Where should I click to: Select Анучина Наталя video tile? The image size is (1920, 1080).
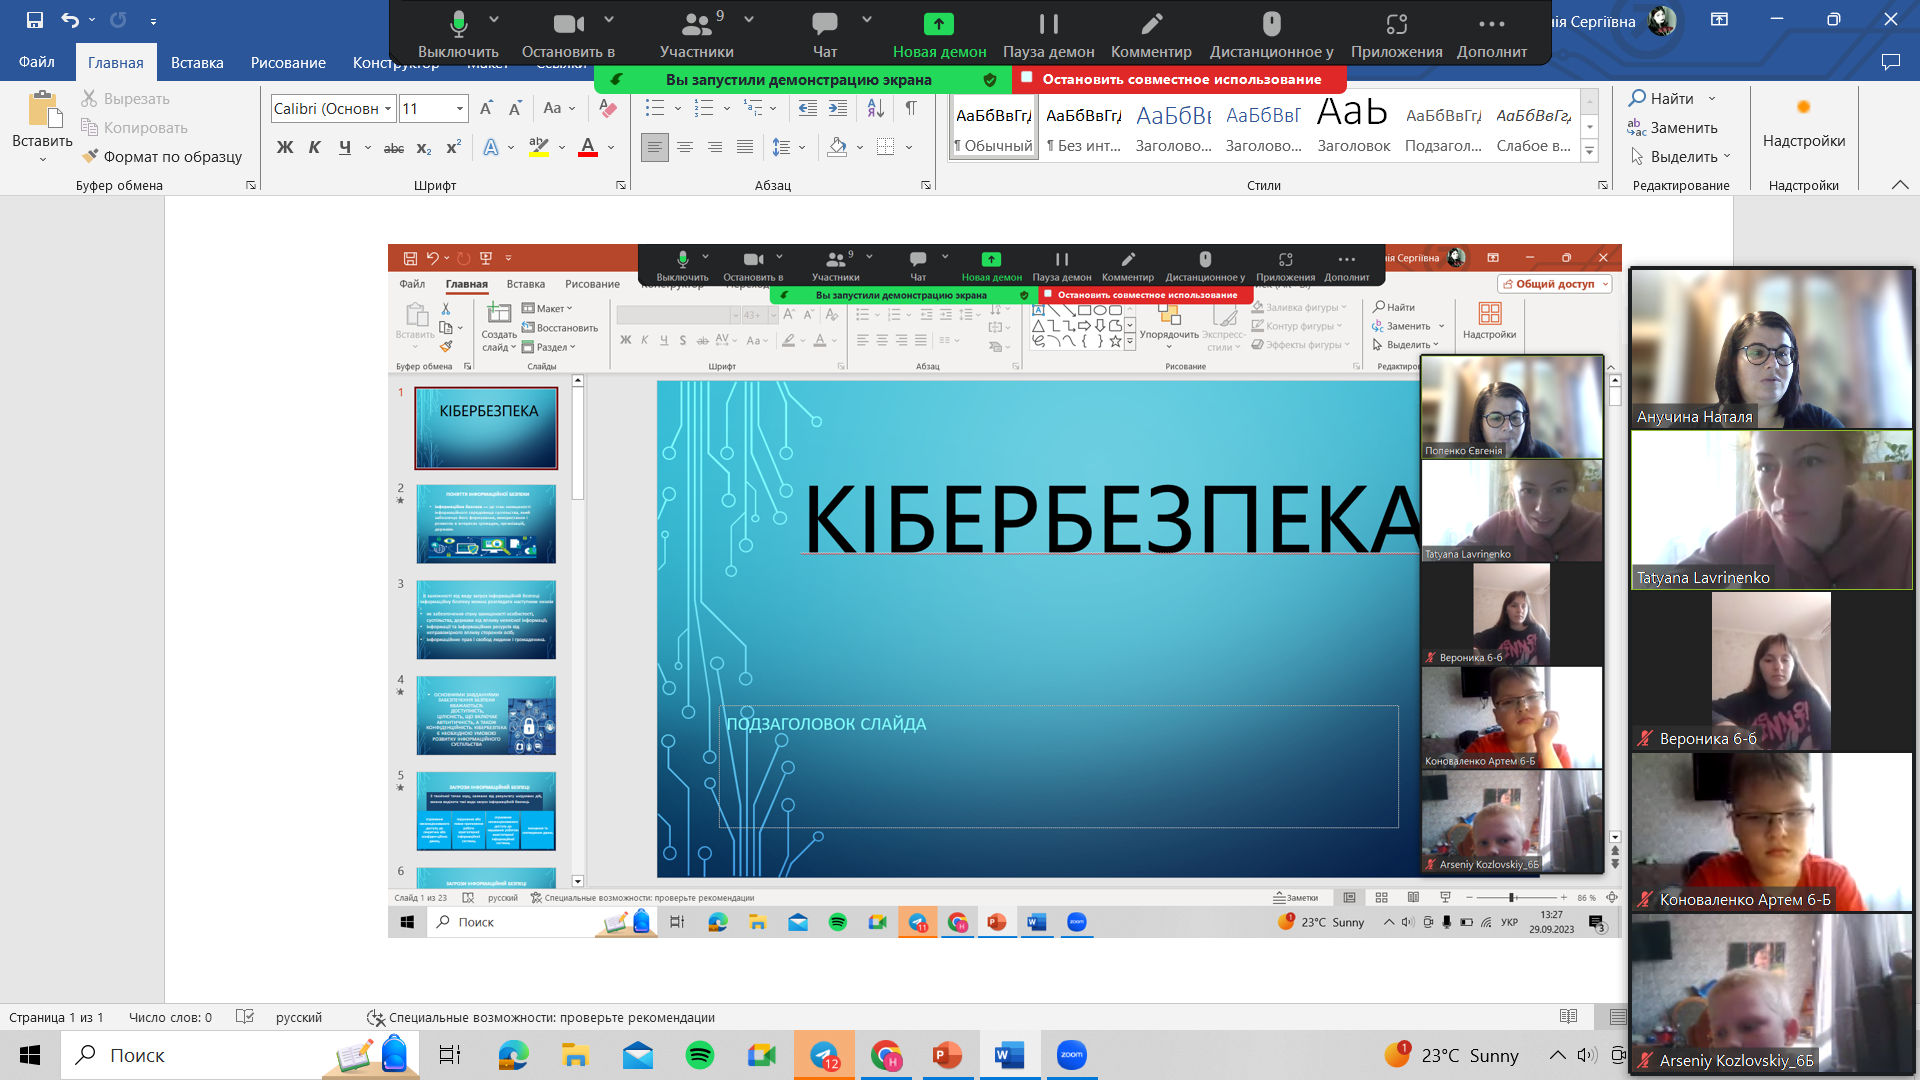tap(1772, 348)
